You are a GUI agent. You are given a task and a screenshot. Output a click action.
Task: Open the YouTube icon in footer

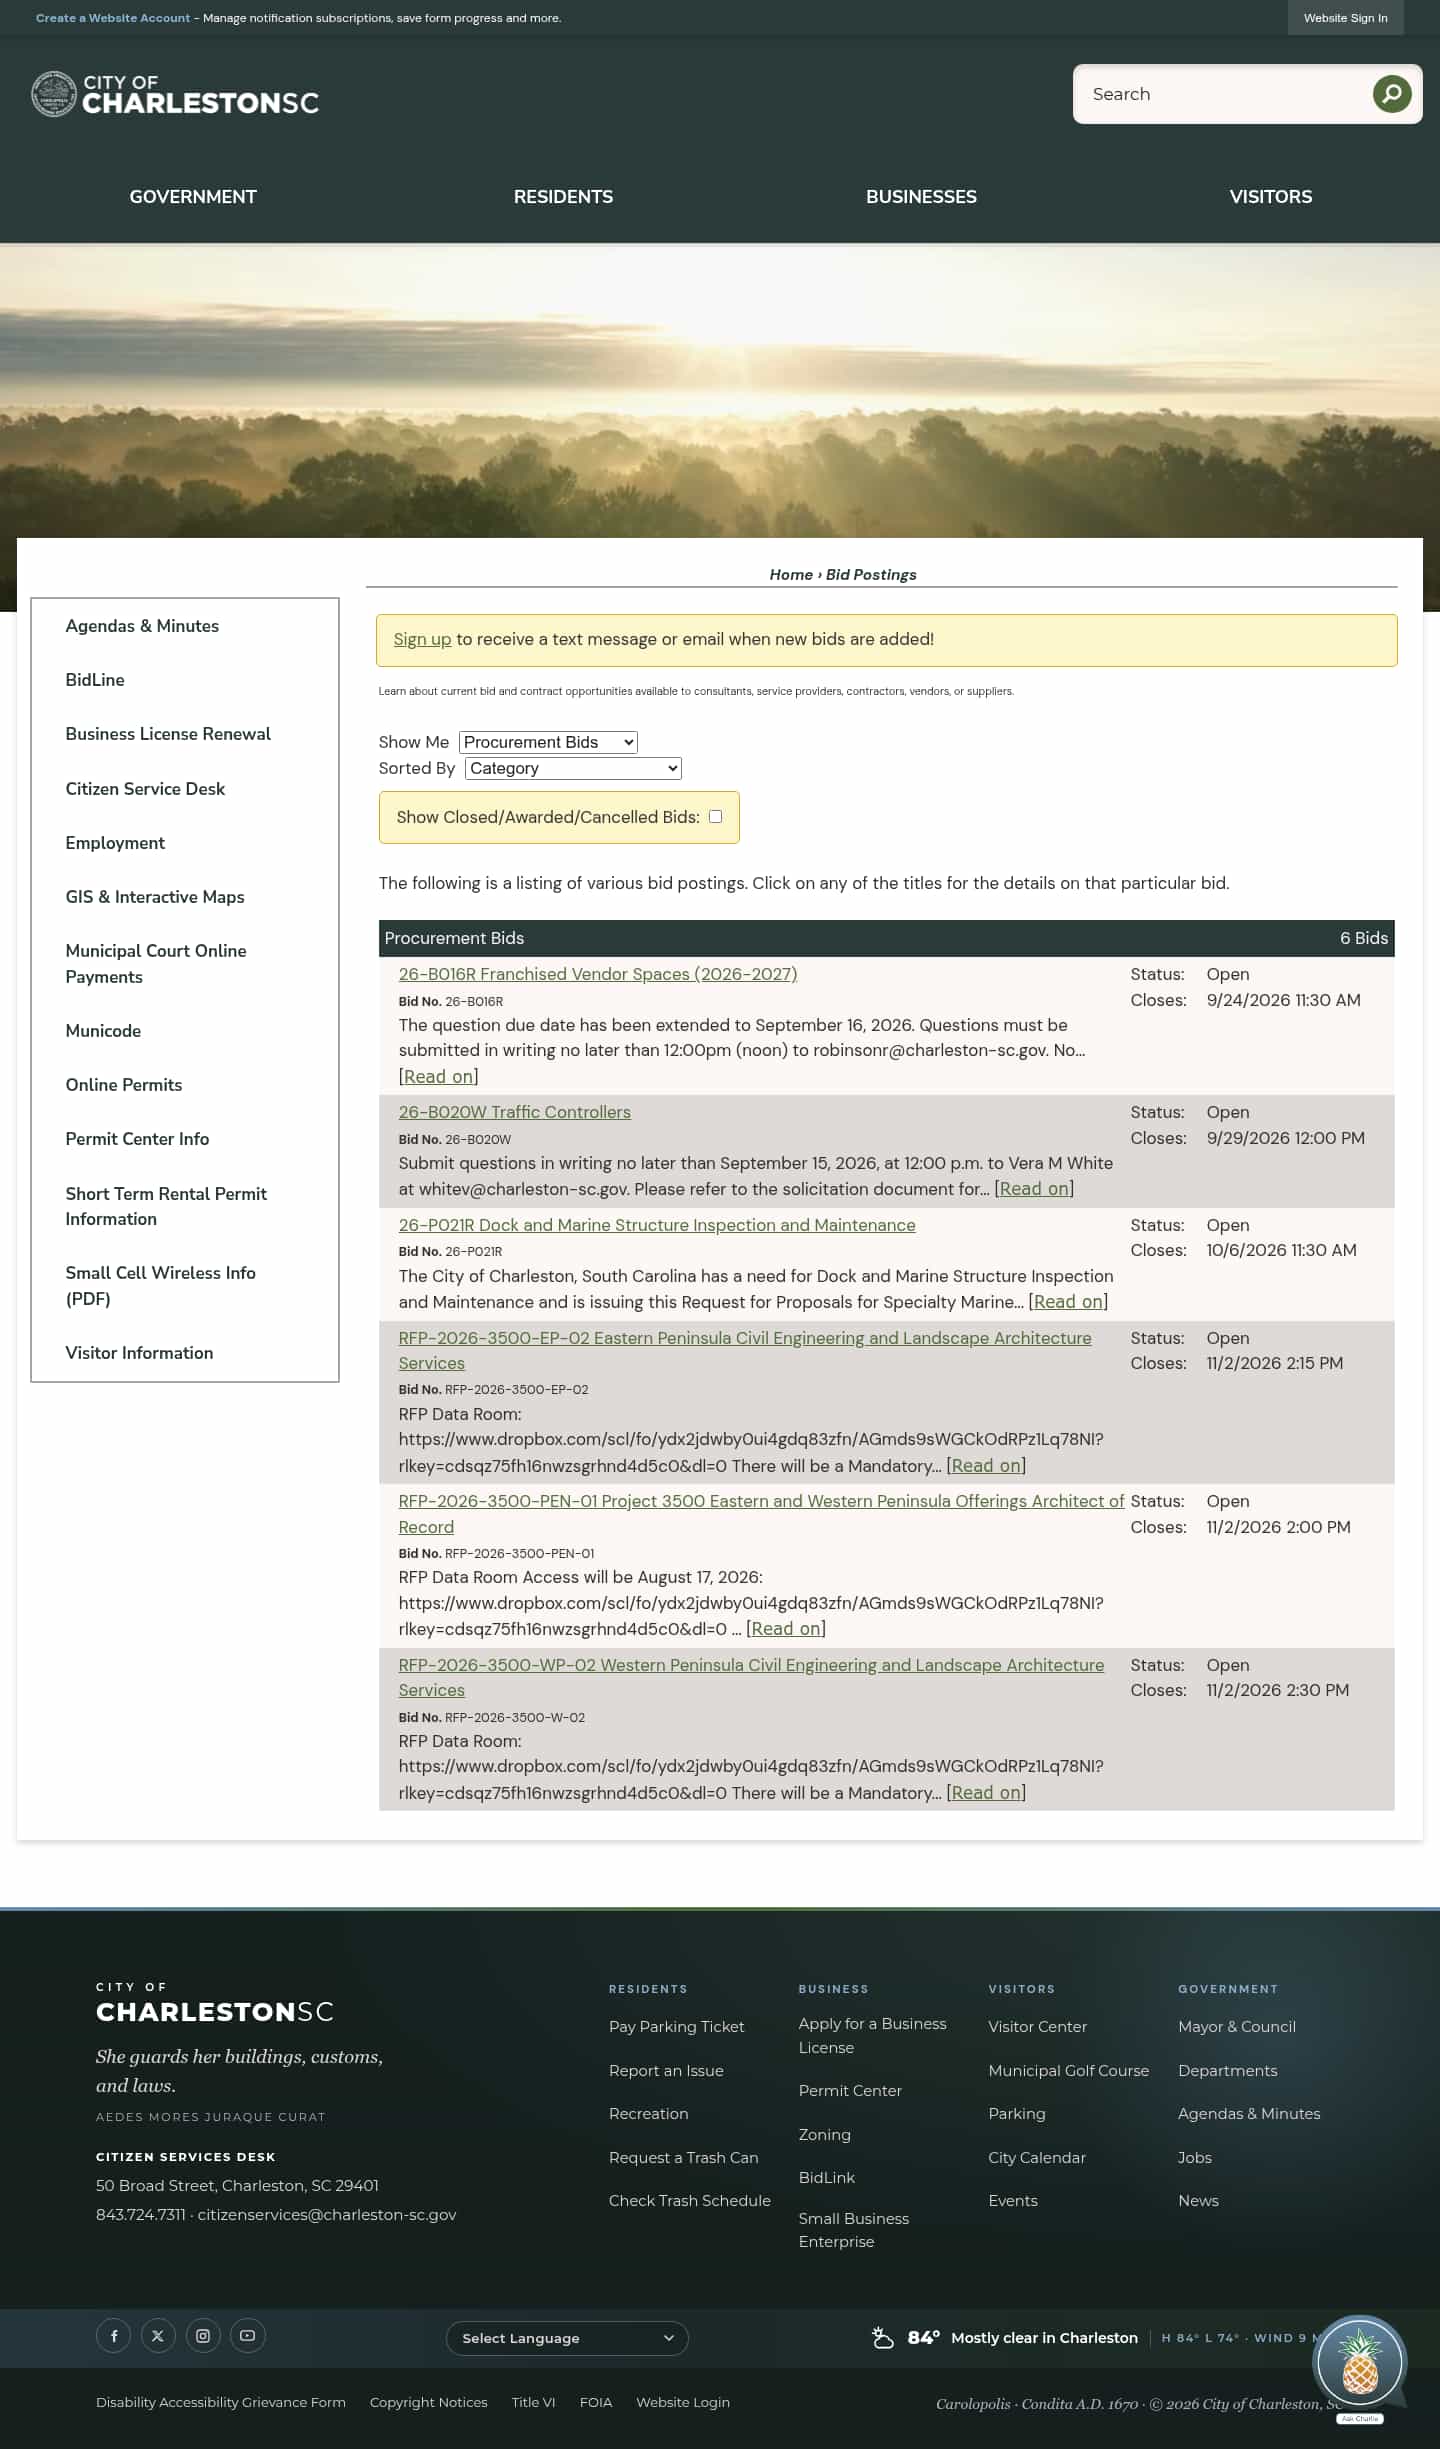[248, 2336]
